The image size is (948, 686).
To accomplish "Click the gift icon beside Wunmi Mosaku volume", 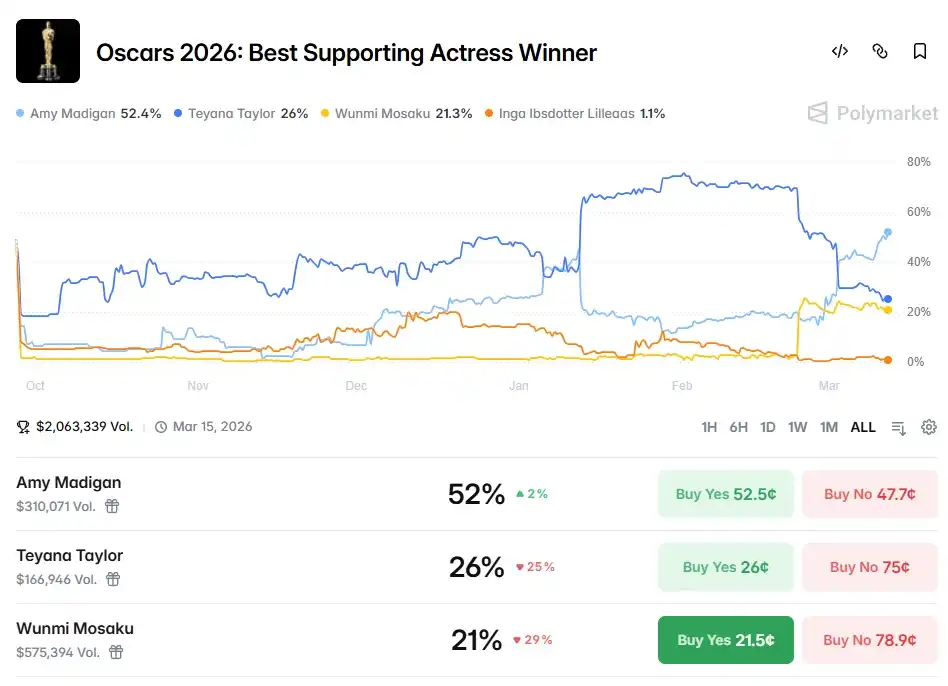I will 116,652.
